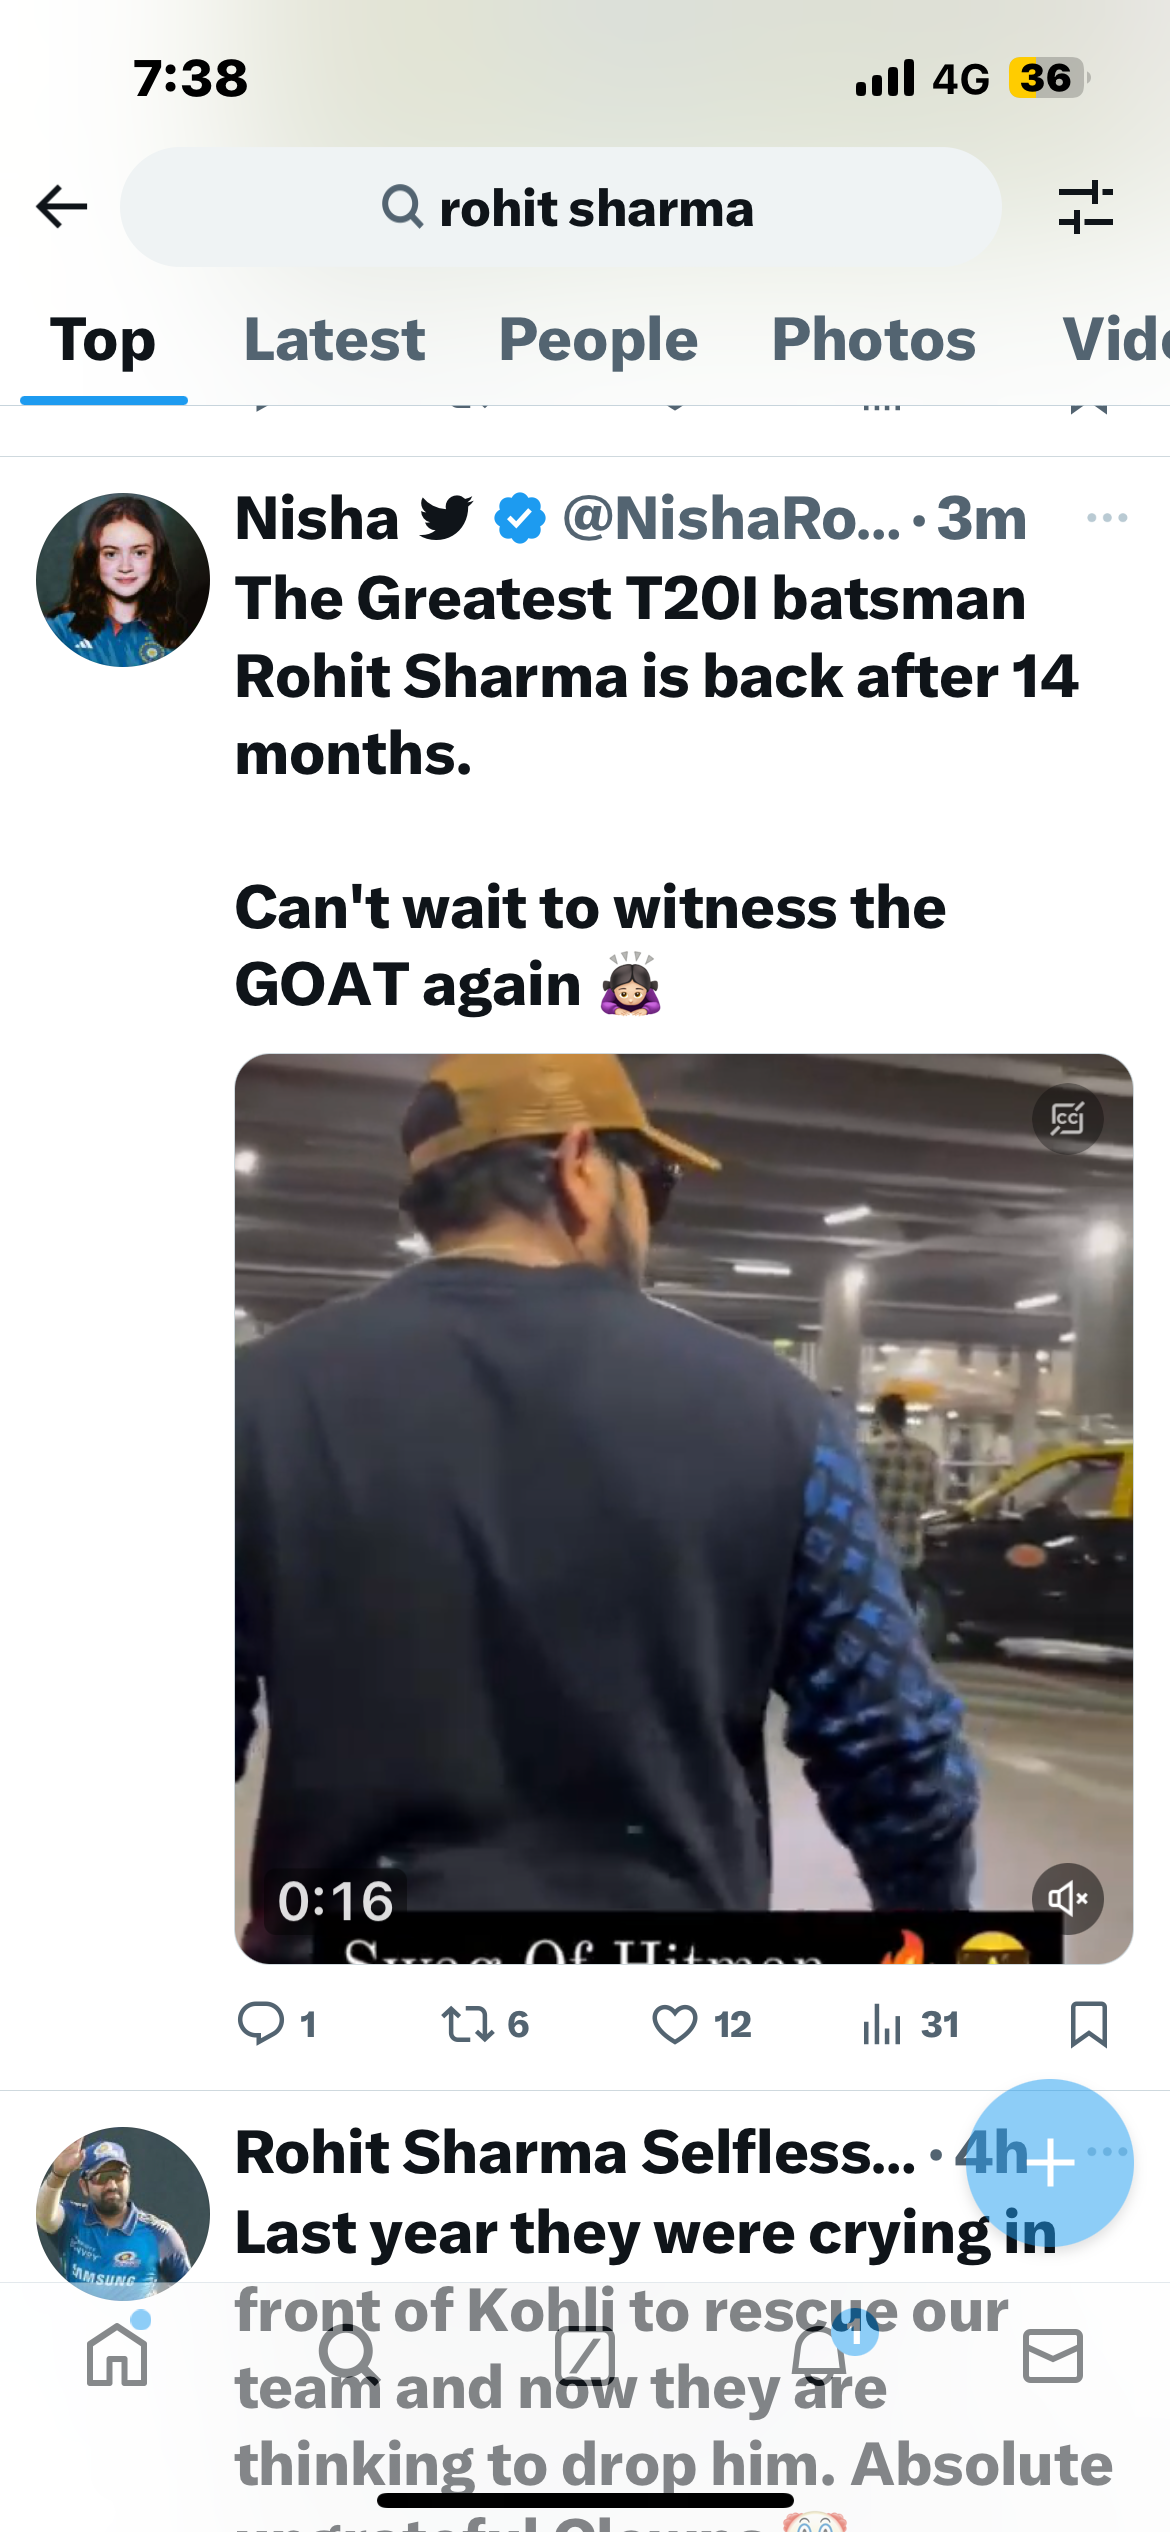The image size is (1170, 2532).
Task: Switch to the Latest tab
Action: coord(335,340)
